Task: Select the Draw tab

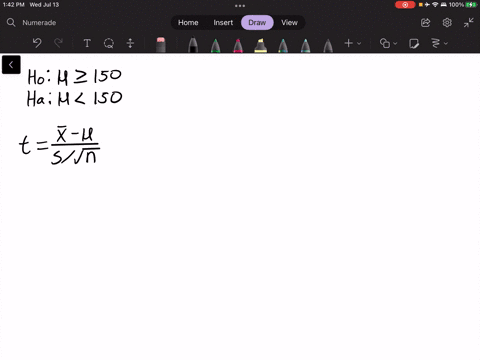Action: [x=257, y=23]
